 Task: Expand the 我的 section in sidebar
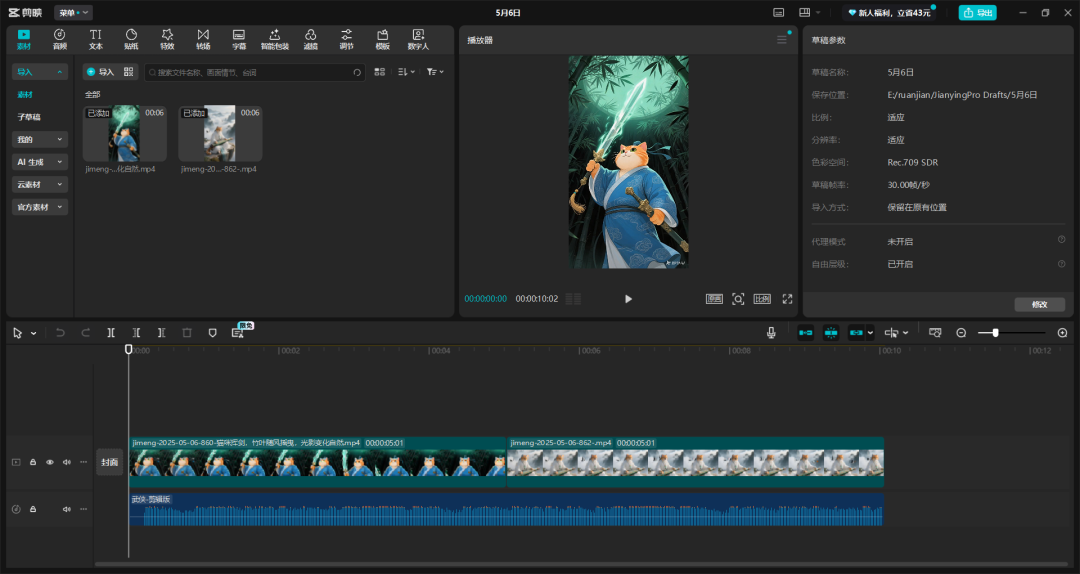(x=40, y=140)
